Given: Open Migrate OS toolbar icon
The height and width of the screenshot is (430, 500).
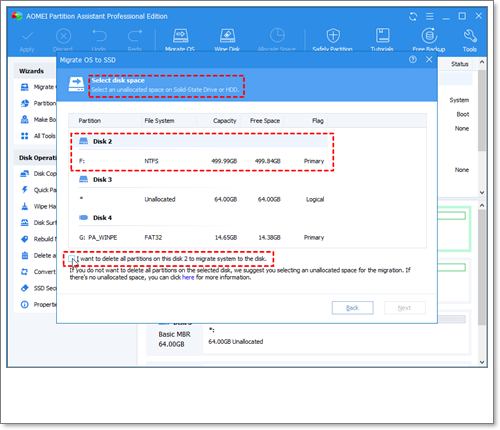Looking at the screenshot, I should pos(180,36).
